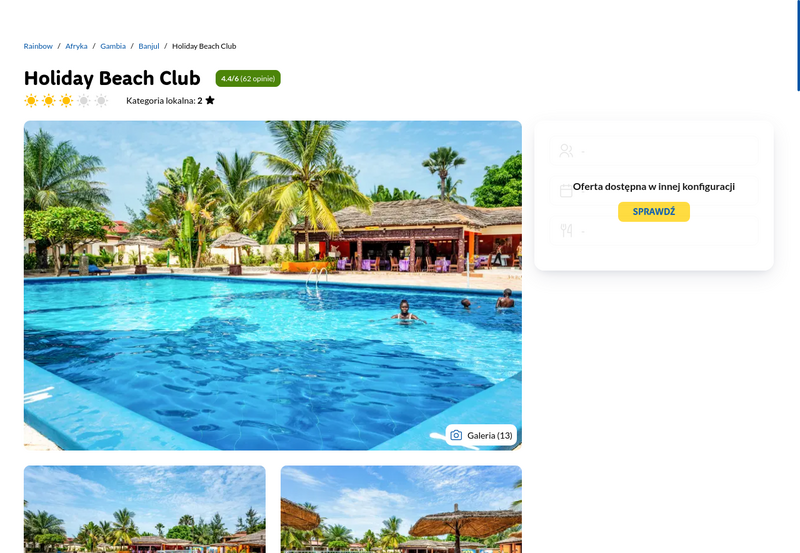Click the page scrollbar handle
Viewport: 800px width, 553px height.
coord(798,46)
